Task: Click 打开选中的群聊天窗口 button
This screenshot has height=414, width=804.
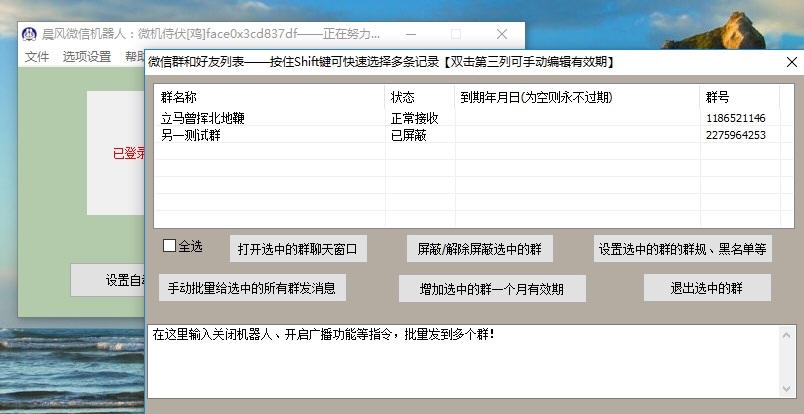Action: (x=298, y=249)
